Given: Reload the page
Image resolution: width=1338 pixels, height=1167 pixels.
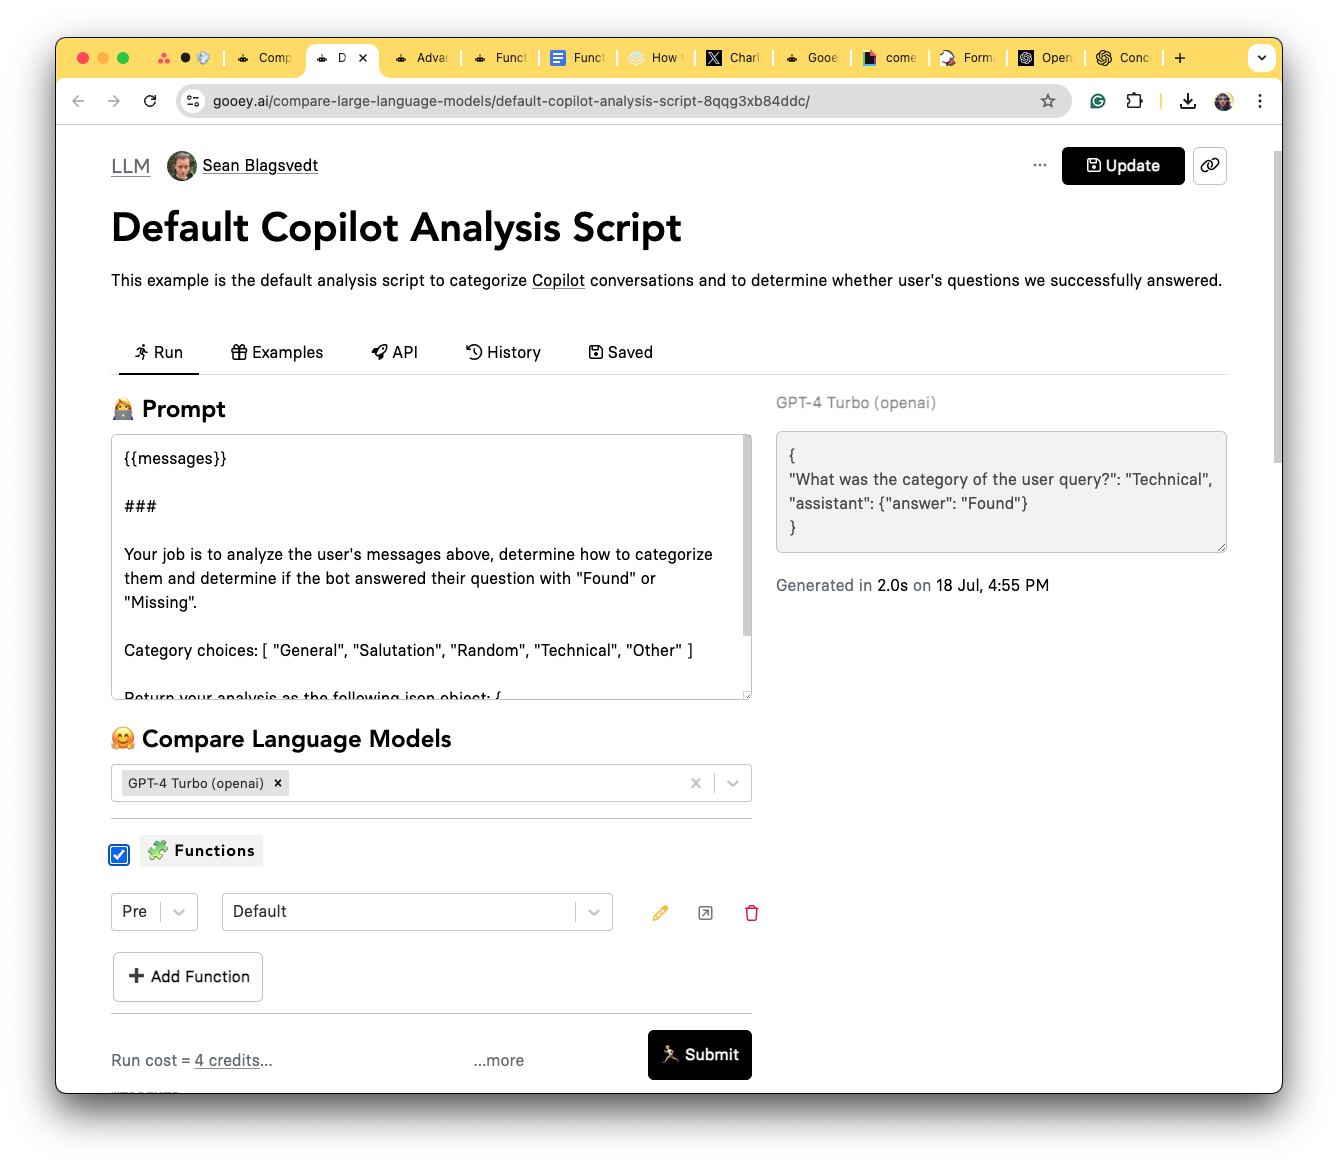Looking at the screenshot, I should [x=150, y=101].
